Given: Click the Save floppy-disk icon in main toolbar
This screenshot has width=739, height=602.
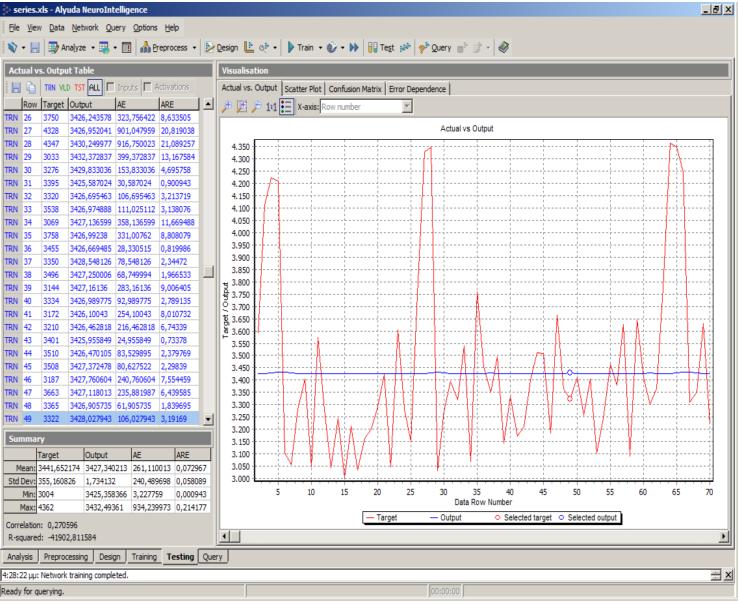Looking at the screenshot, I should tap(35, 47).
